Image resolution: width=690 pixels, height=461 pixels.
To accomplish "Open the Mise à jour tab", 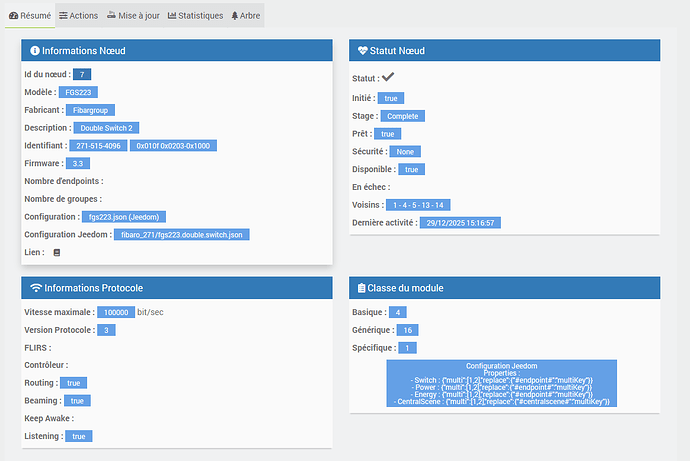I will pyautogui.click(x=133, y=15).
